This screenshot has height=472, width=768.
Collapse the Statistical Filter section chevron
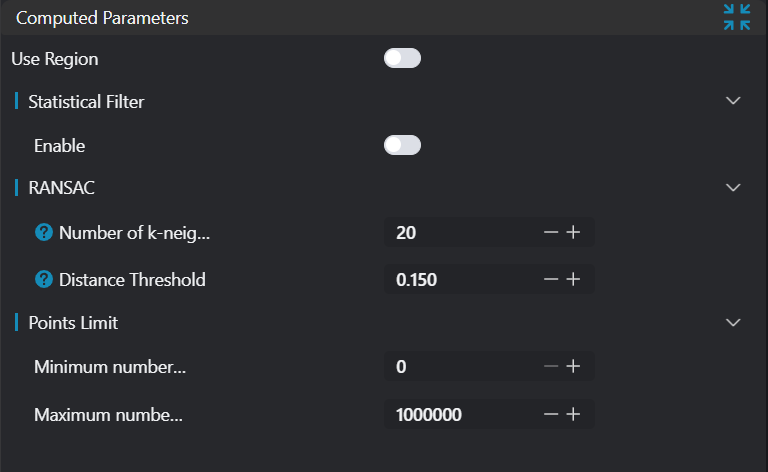(733, 101)
